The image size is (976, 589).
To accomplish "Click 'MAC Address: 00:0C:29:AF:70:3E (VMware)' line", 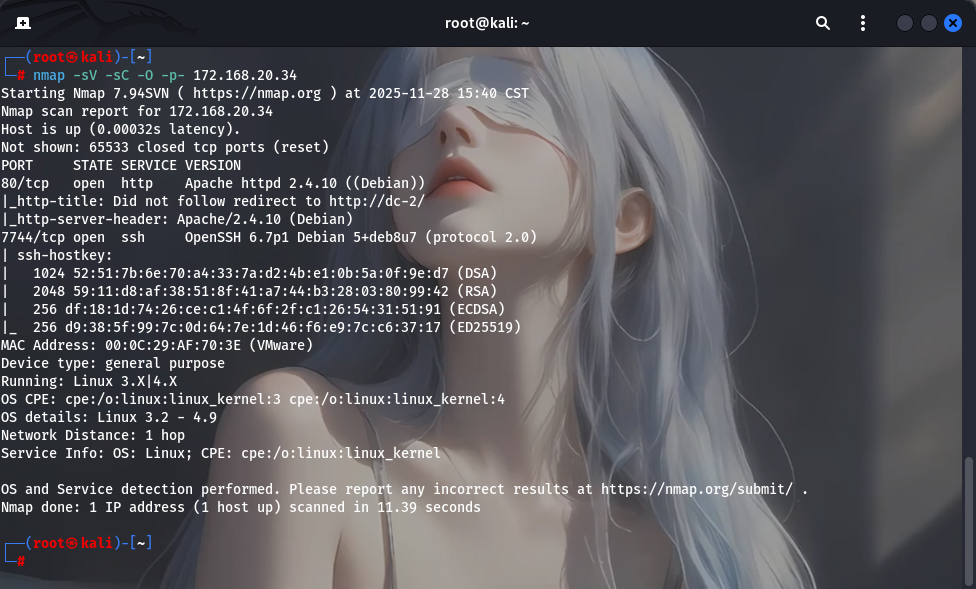I will coord(157,346).
